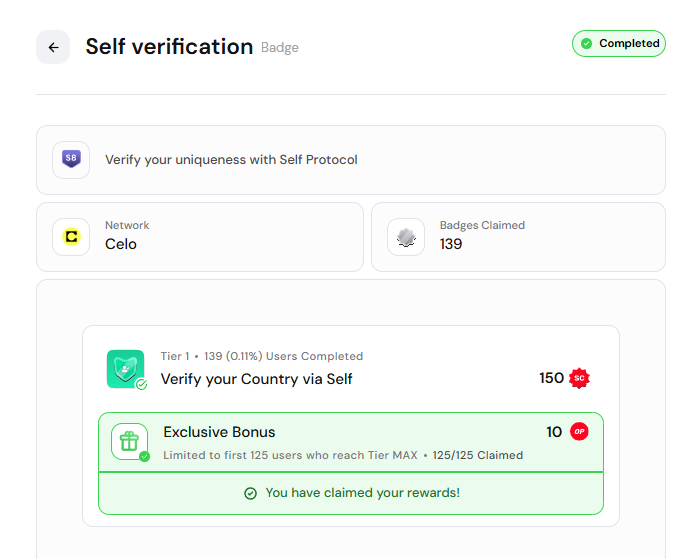This screenshot has height=559, width=684.
Task: Click the red SC points badge icon
Action: (579, 378)
